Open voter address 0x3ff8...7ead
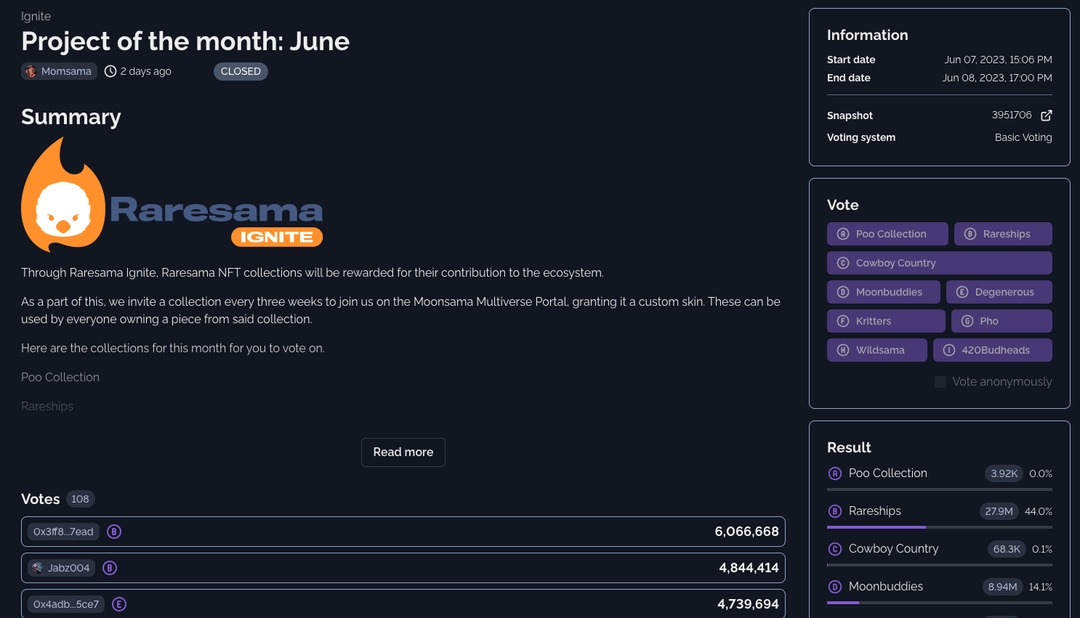This screenshot has height=618, width=1080. (x=63, y=531)
